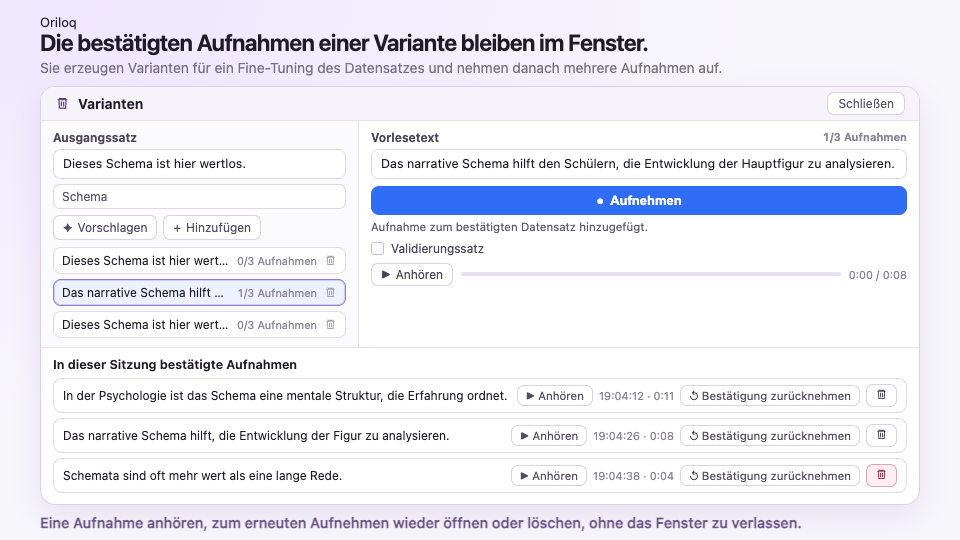This screenshot has width=960, height=540.
Task: Focus the "Schema" keyword input field
Action: (199, 197)
